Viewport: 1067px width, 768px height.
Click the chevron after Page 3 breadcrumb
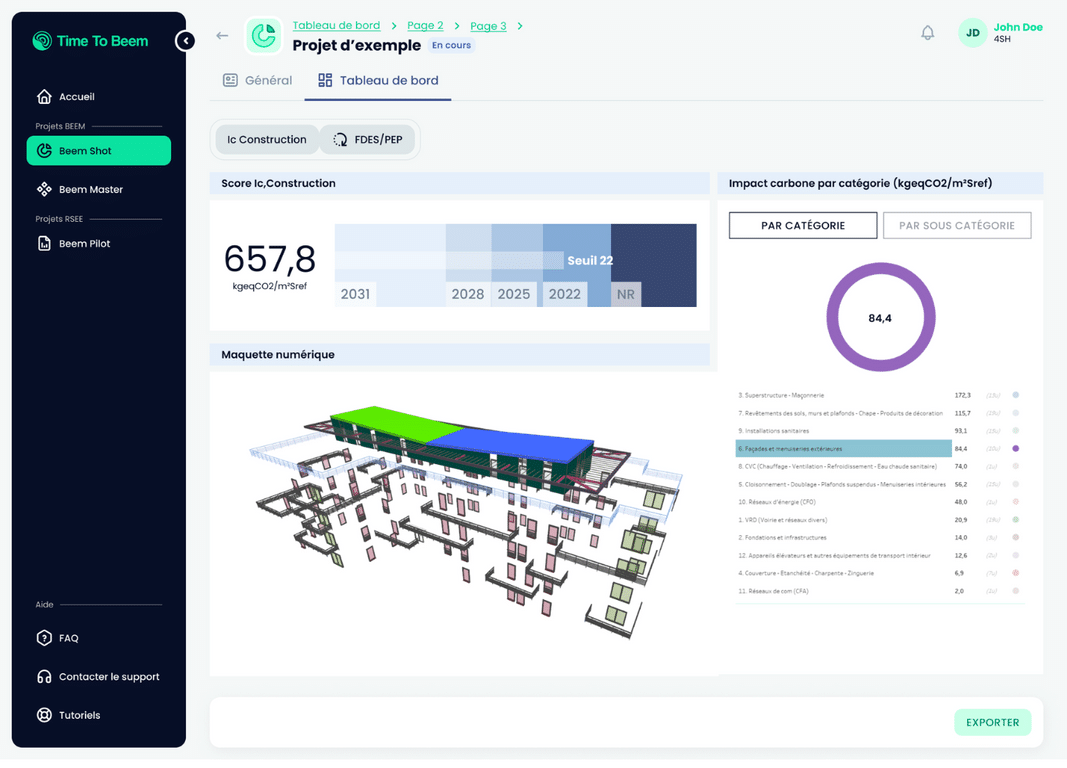click(x=520, y=26)
